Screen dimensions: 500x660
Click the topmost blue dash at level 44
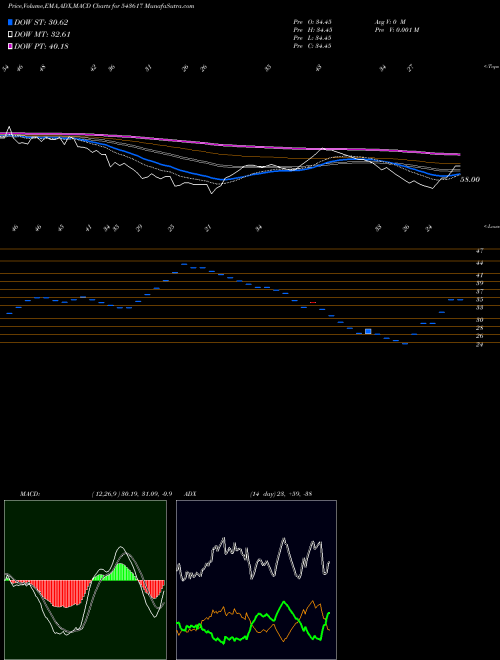point(184,264)
